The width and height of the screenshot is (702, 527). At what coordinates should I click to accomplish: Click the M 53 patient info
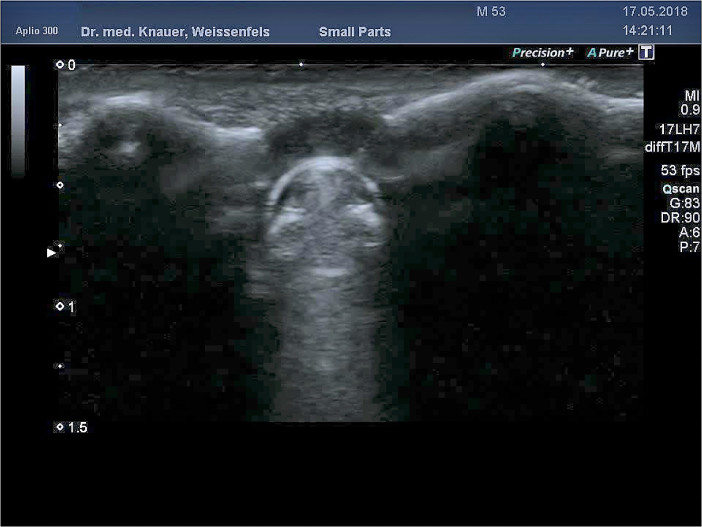coord(491,12)
